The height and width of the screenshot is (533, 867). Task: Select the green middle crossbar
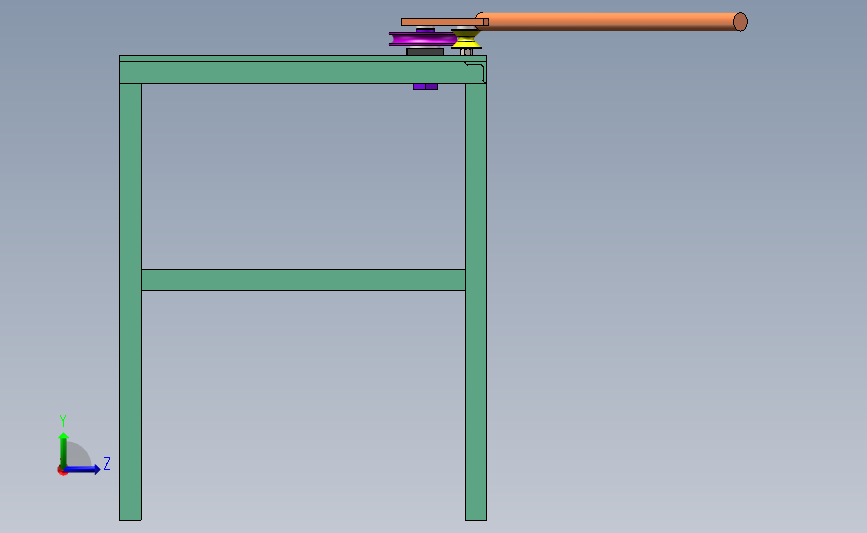pos(303,280)
